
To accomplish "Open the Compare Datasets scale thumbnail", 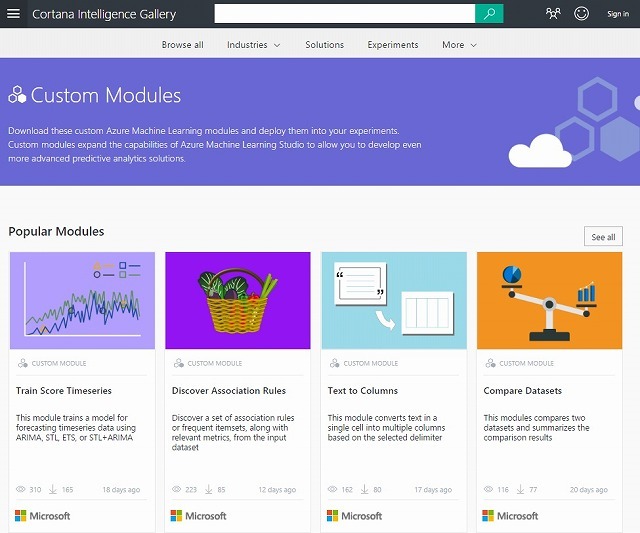I will pos(549,300).
